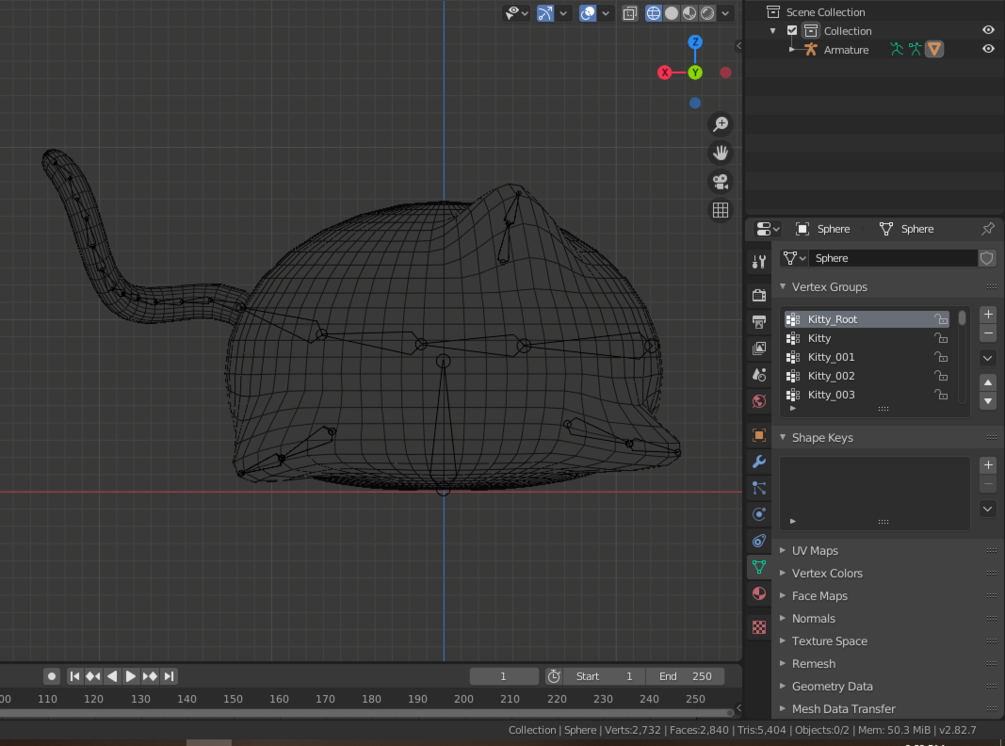Open the Modifier properties wrench tab

[x=759, y=462]
